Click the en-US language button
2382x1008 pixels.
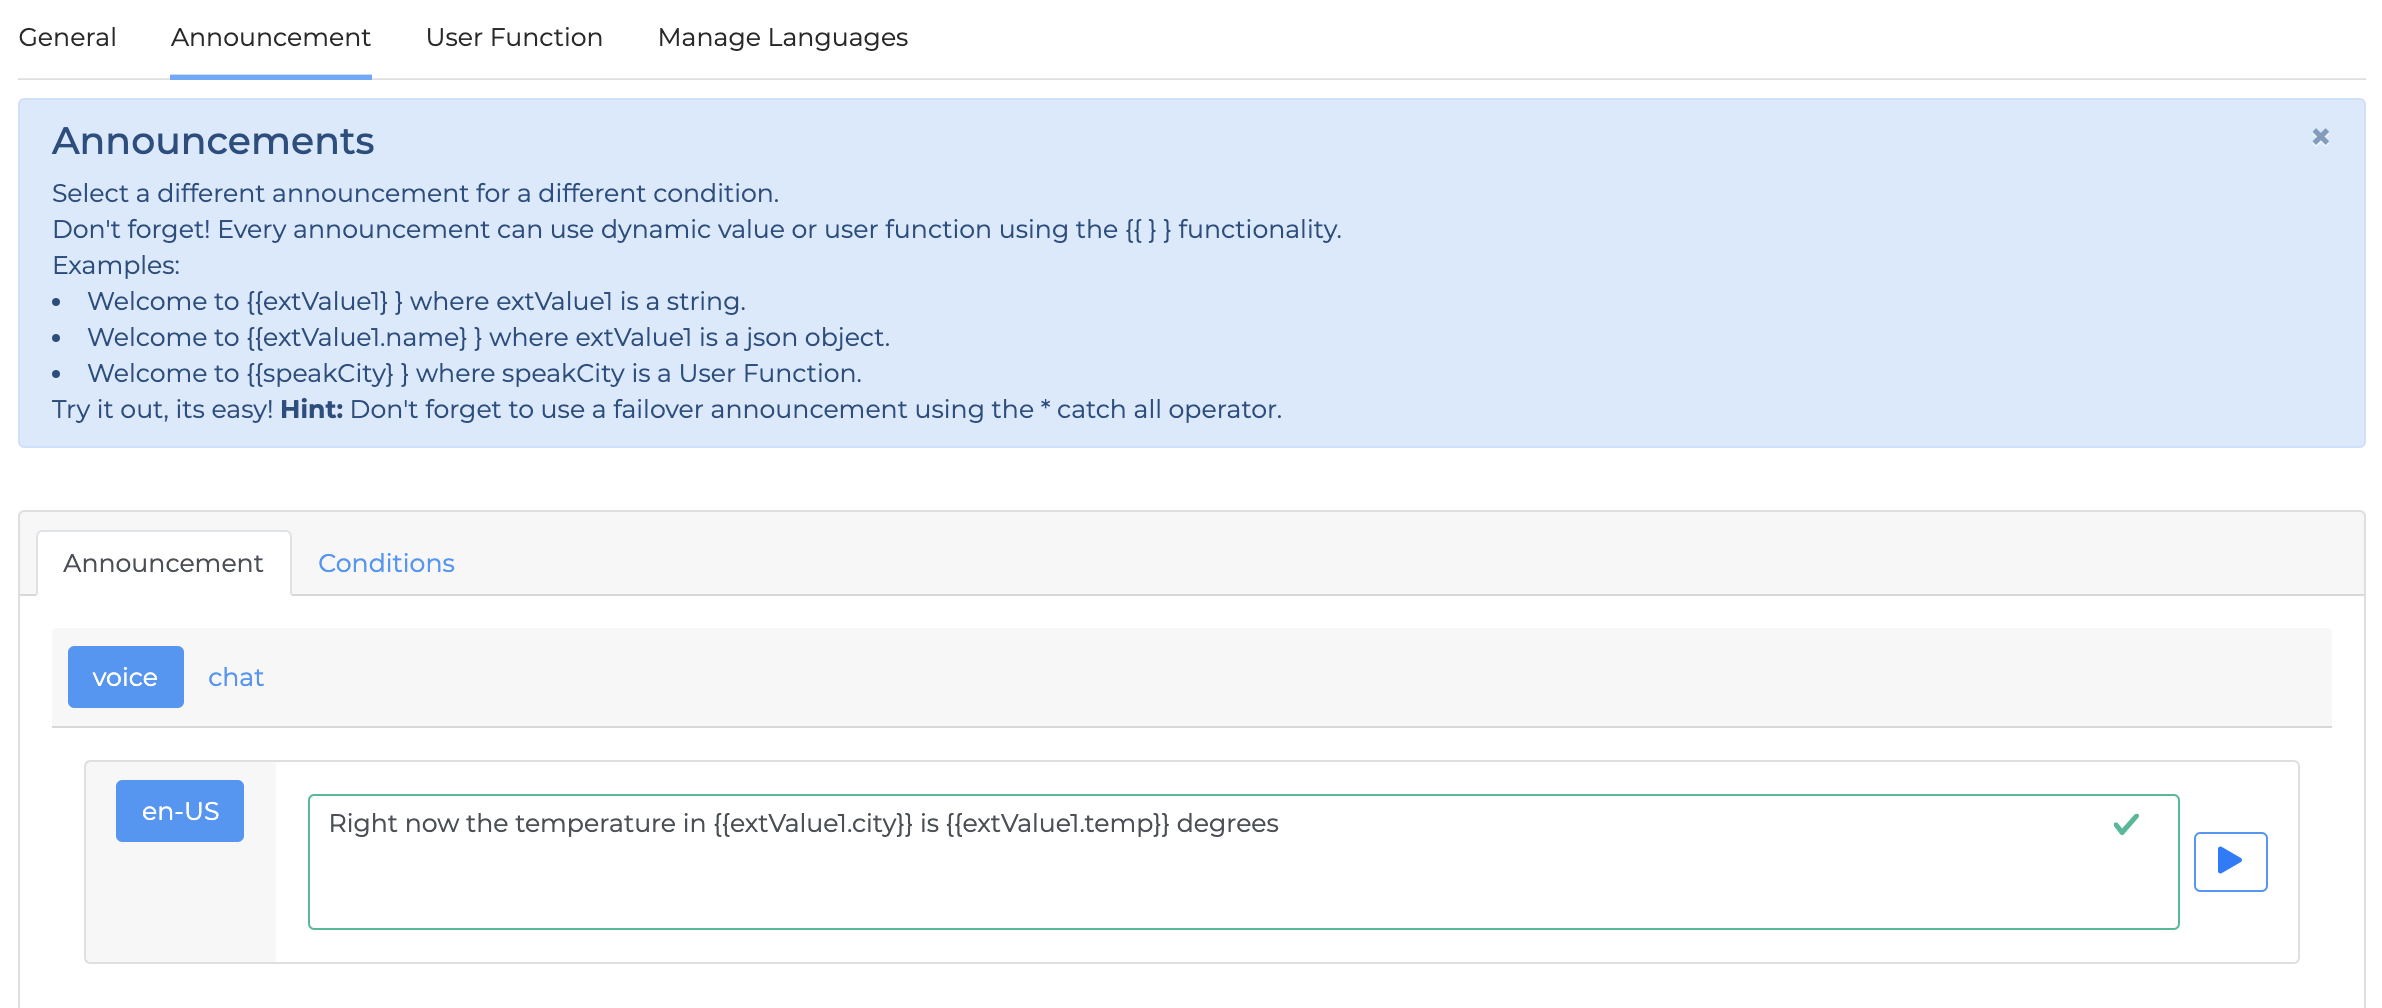(180, 811)
